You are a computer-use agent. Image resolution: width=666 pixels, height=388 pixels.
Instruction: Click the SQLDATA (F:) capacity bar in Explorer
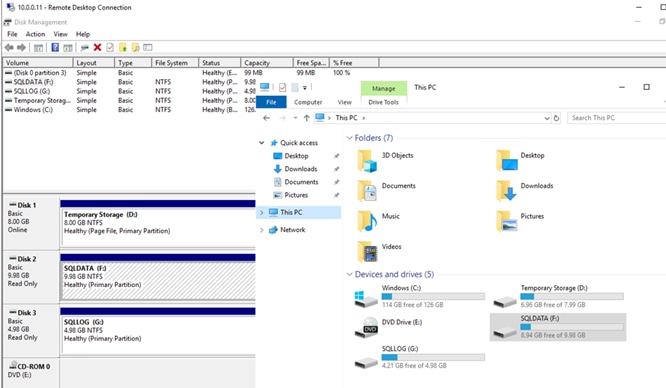click(x=572, y=327)
